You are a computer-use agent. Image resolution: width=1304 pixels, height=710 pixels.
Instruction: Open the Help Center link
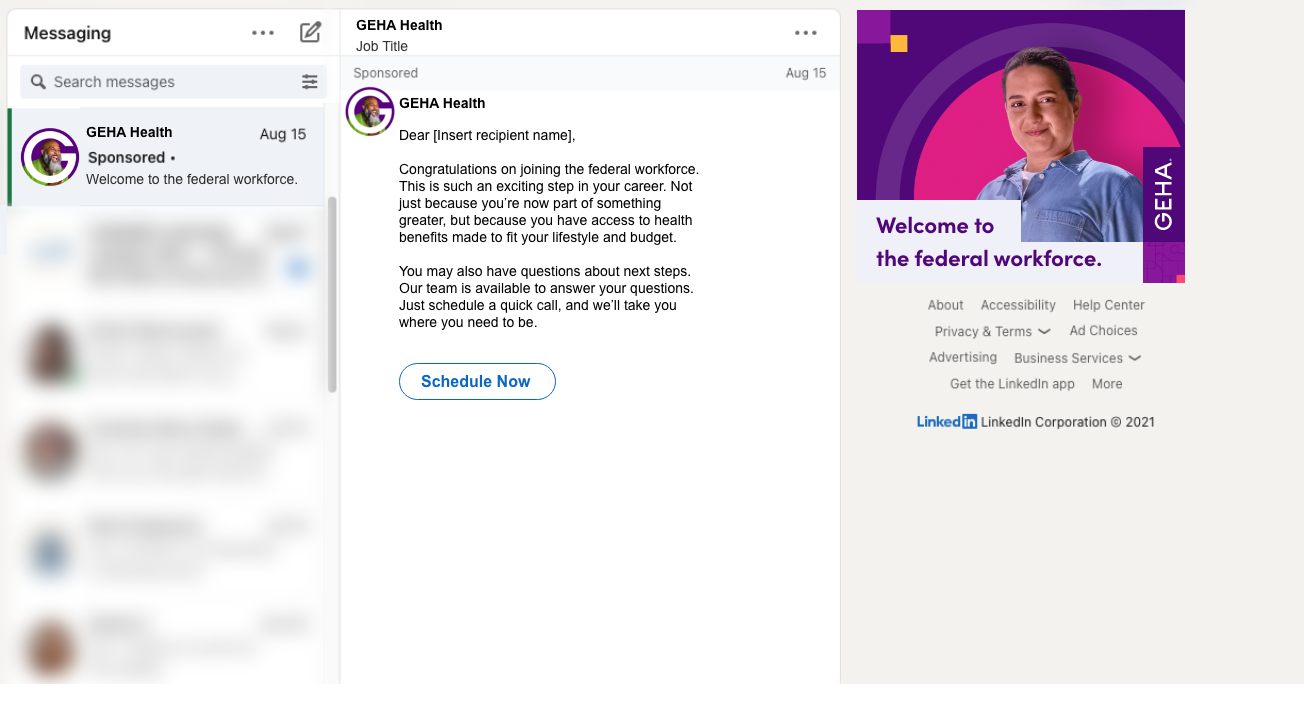click(1108, 305)
